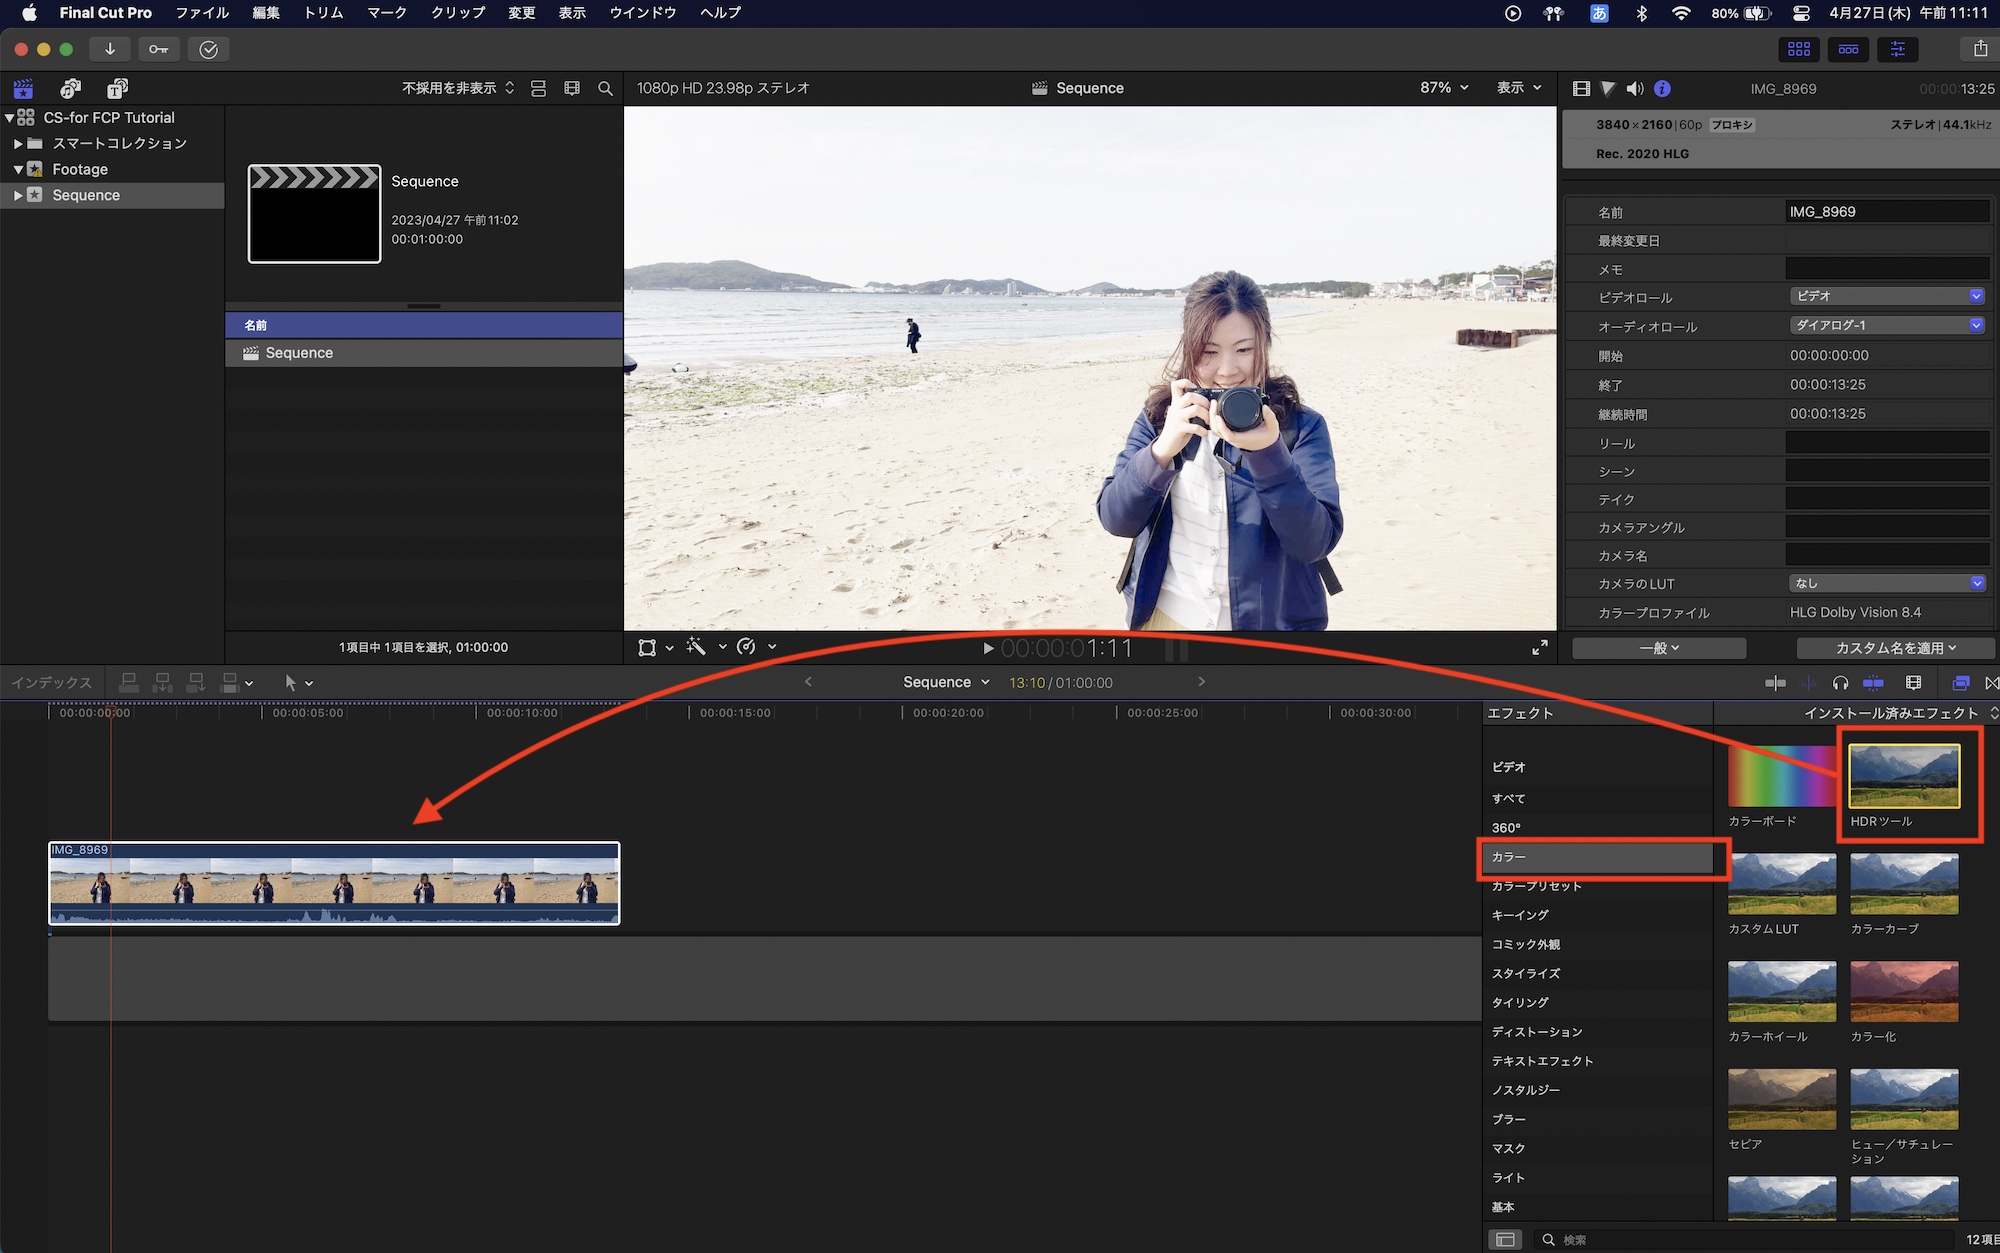Click the share export icon
Viewport: 2000px width, 1253px height.
click(1979, 48)
